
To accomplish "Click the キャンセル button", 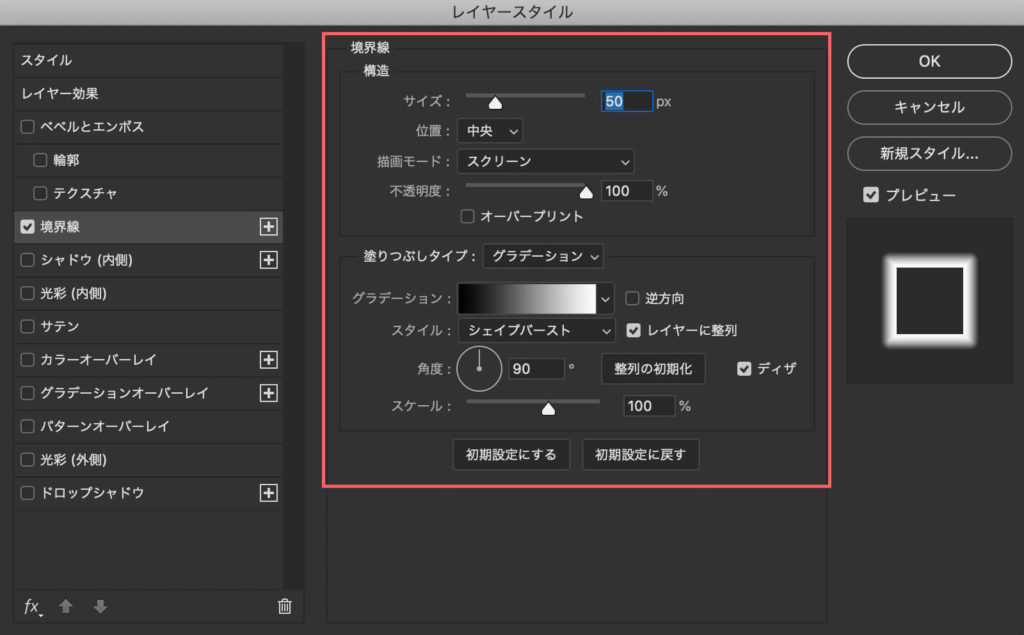I will [929, 107].
